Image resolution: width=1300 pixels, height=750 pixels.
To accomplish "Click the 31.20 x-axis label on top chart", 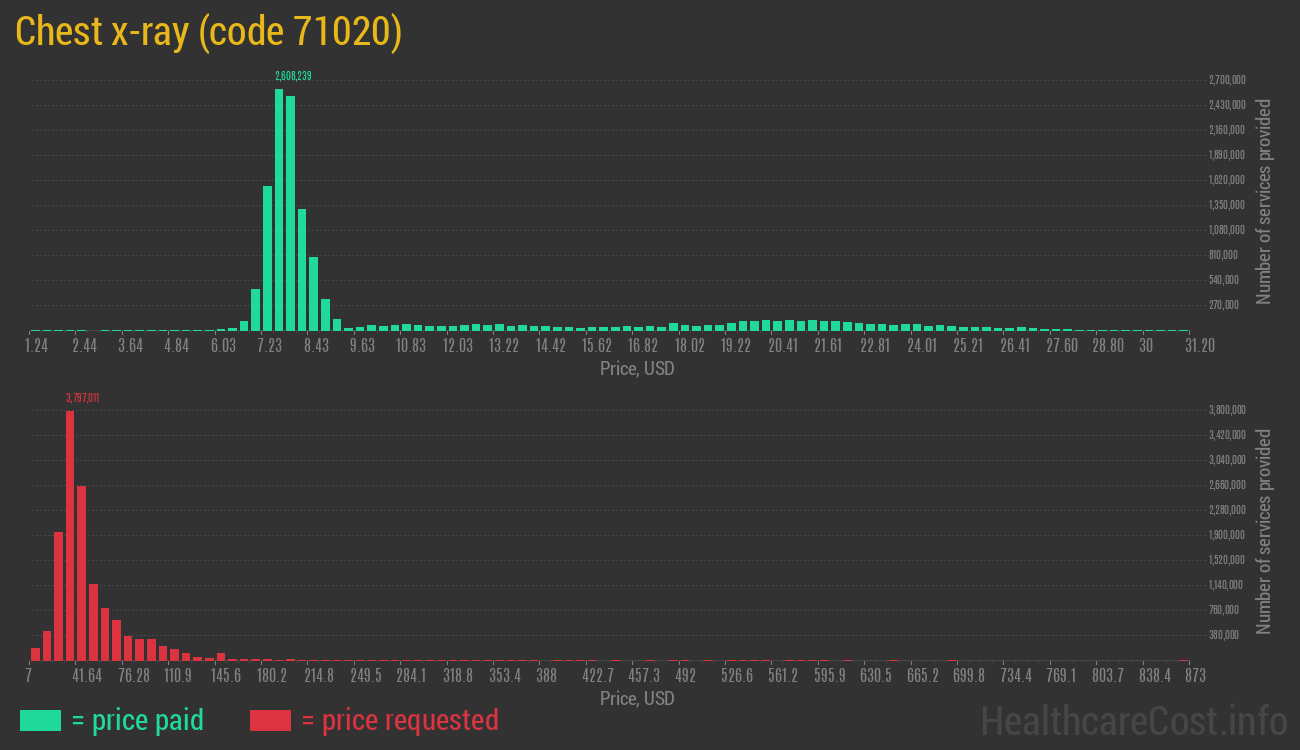I will coord(1199,346).
